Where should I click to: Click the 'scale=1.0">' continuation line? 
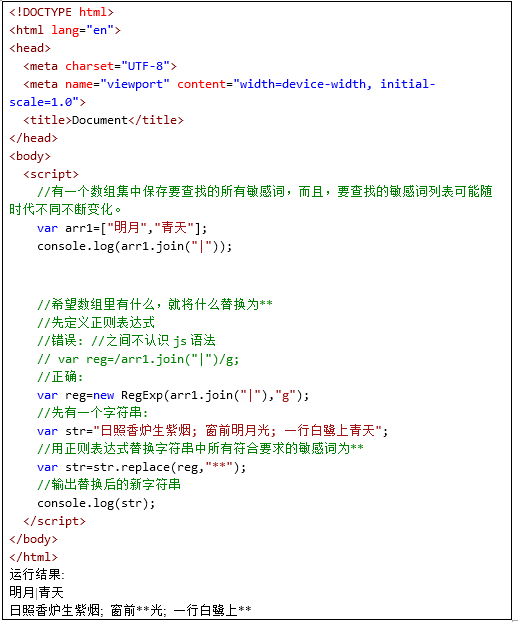point(48,102)
